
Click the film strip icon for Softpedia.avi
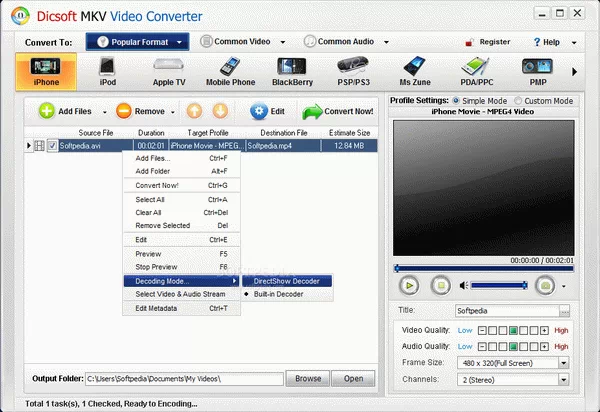tap(39, 146)
